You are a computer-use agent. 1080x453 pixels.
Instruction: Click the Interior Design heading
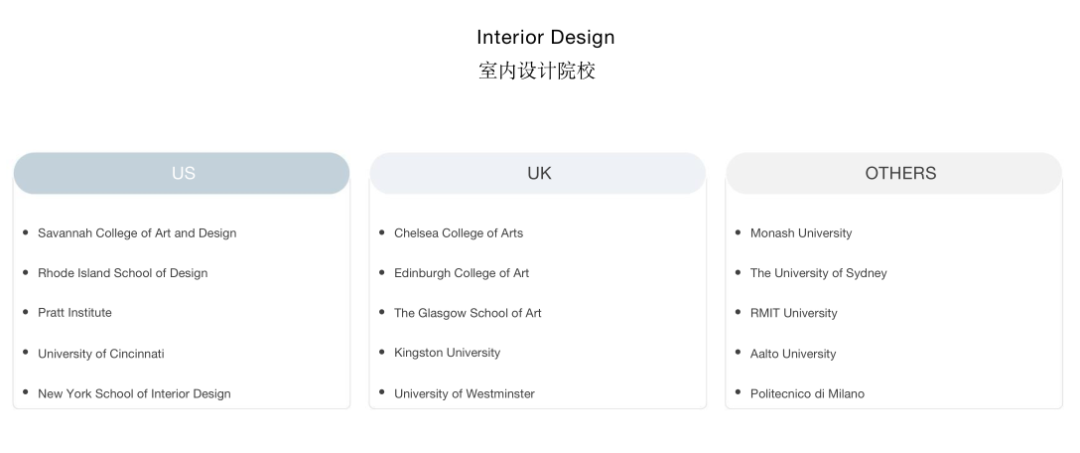pyautogui.click(x=545, y=38)
